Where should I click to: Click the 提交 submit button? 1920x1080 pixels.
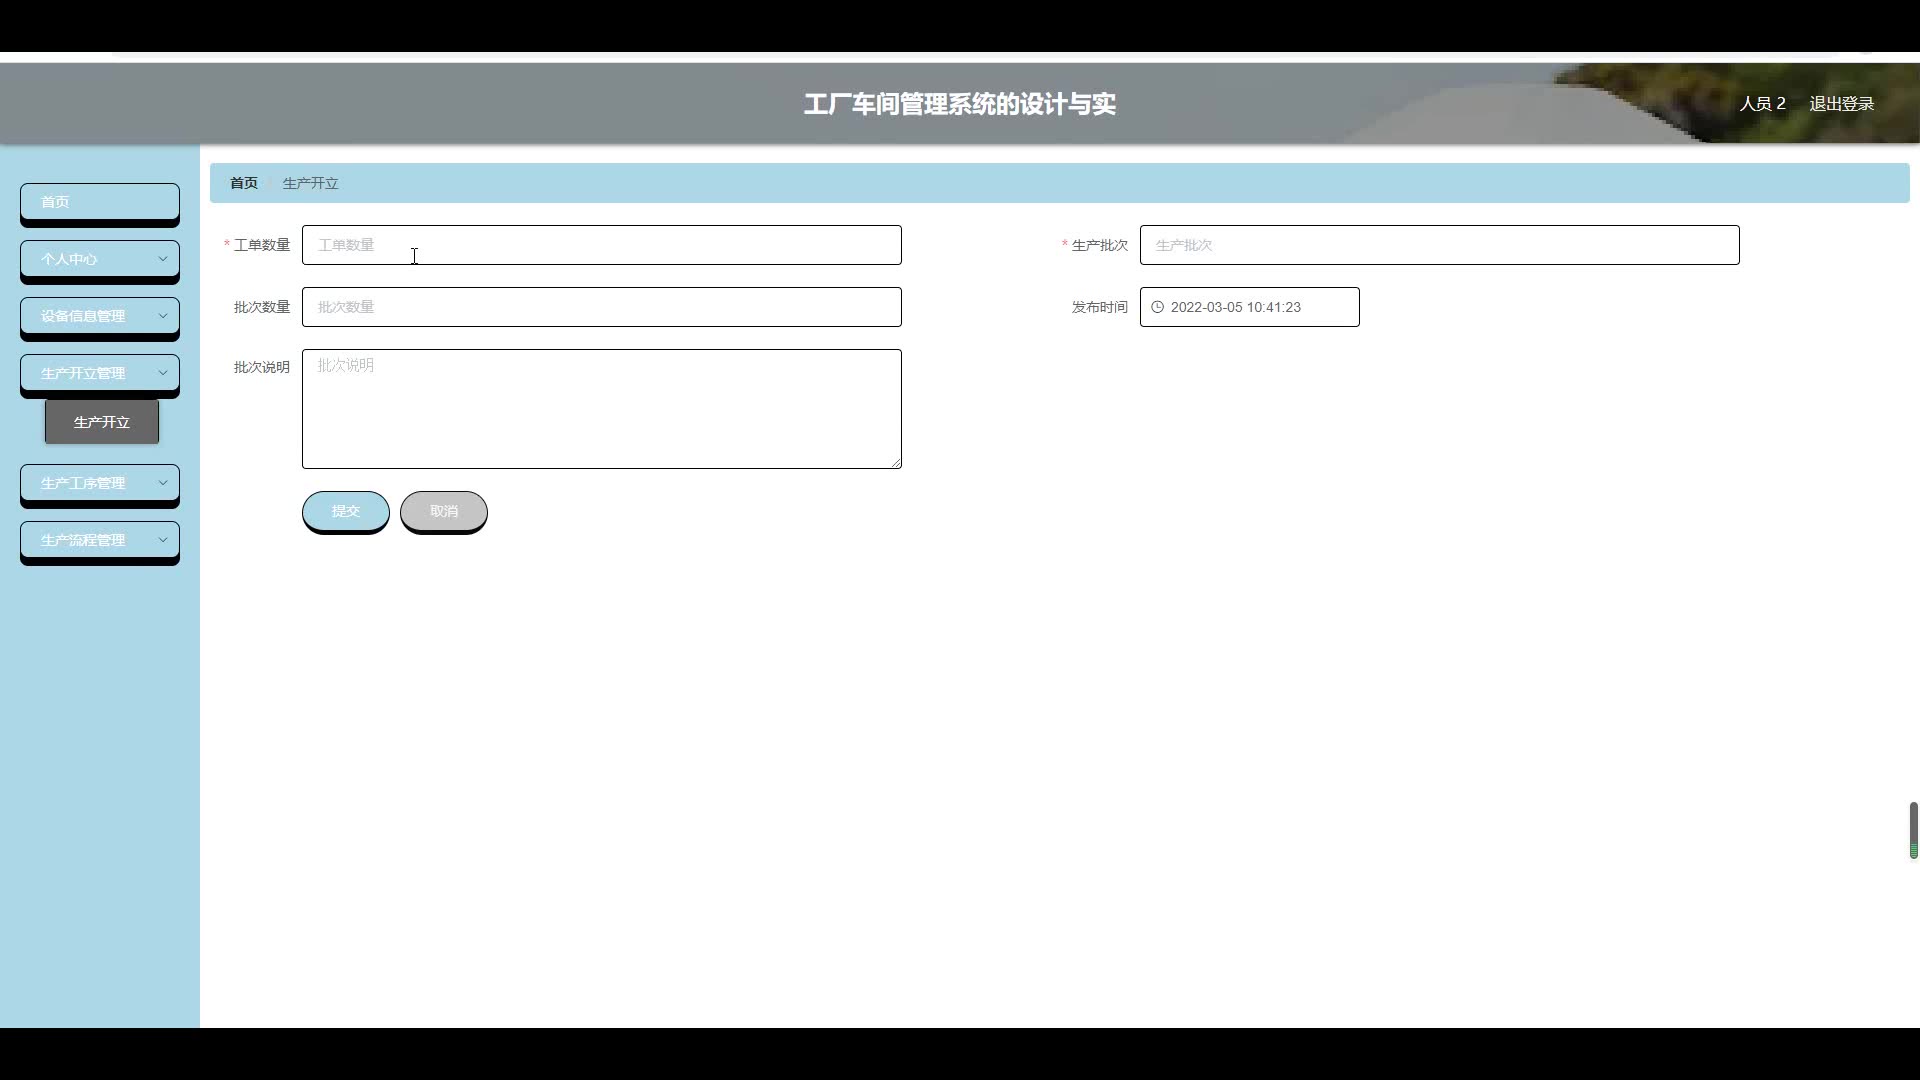click(345, 511)
